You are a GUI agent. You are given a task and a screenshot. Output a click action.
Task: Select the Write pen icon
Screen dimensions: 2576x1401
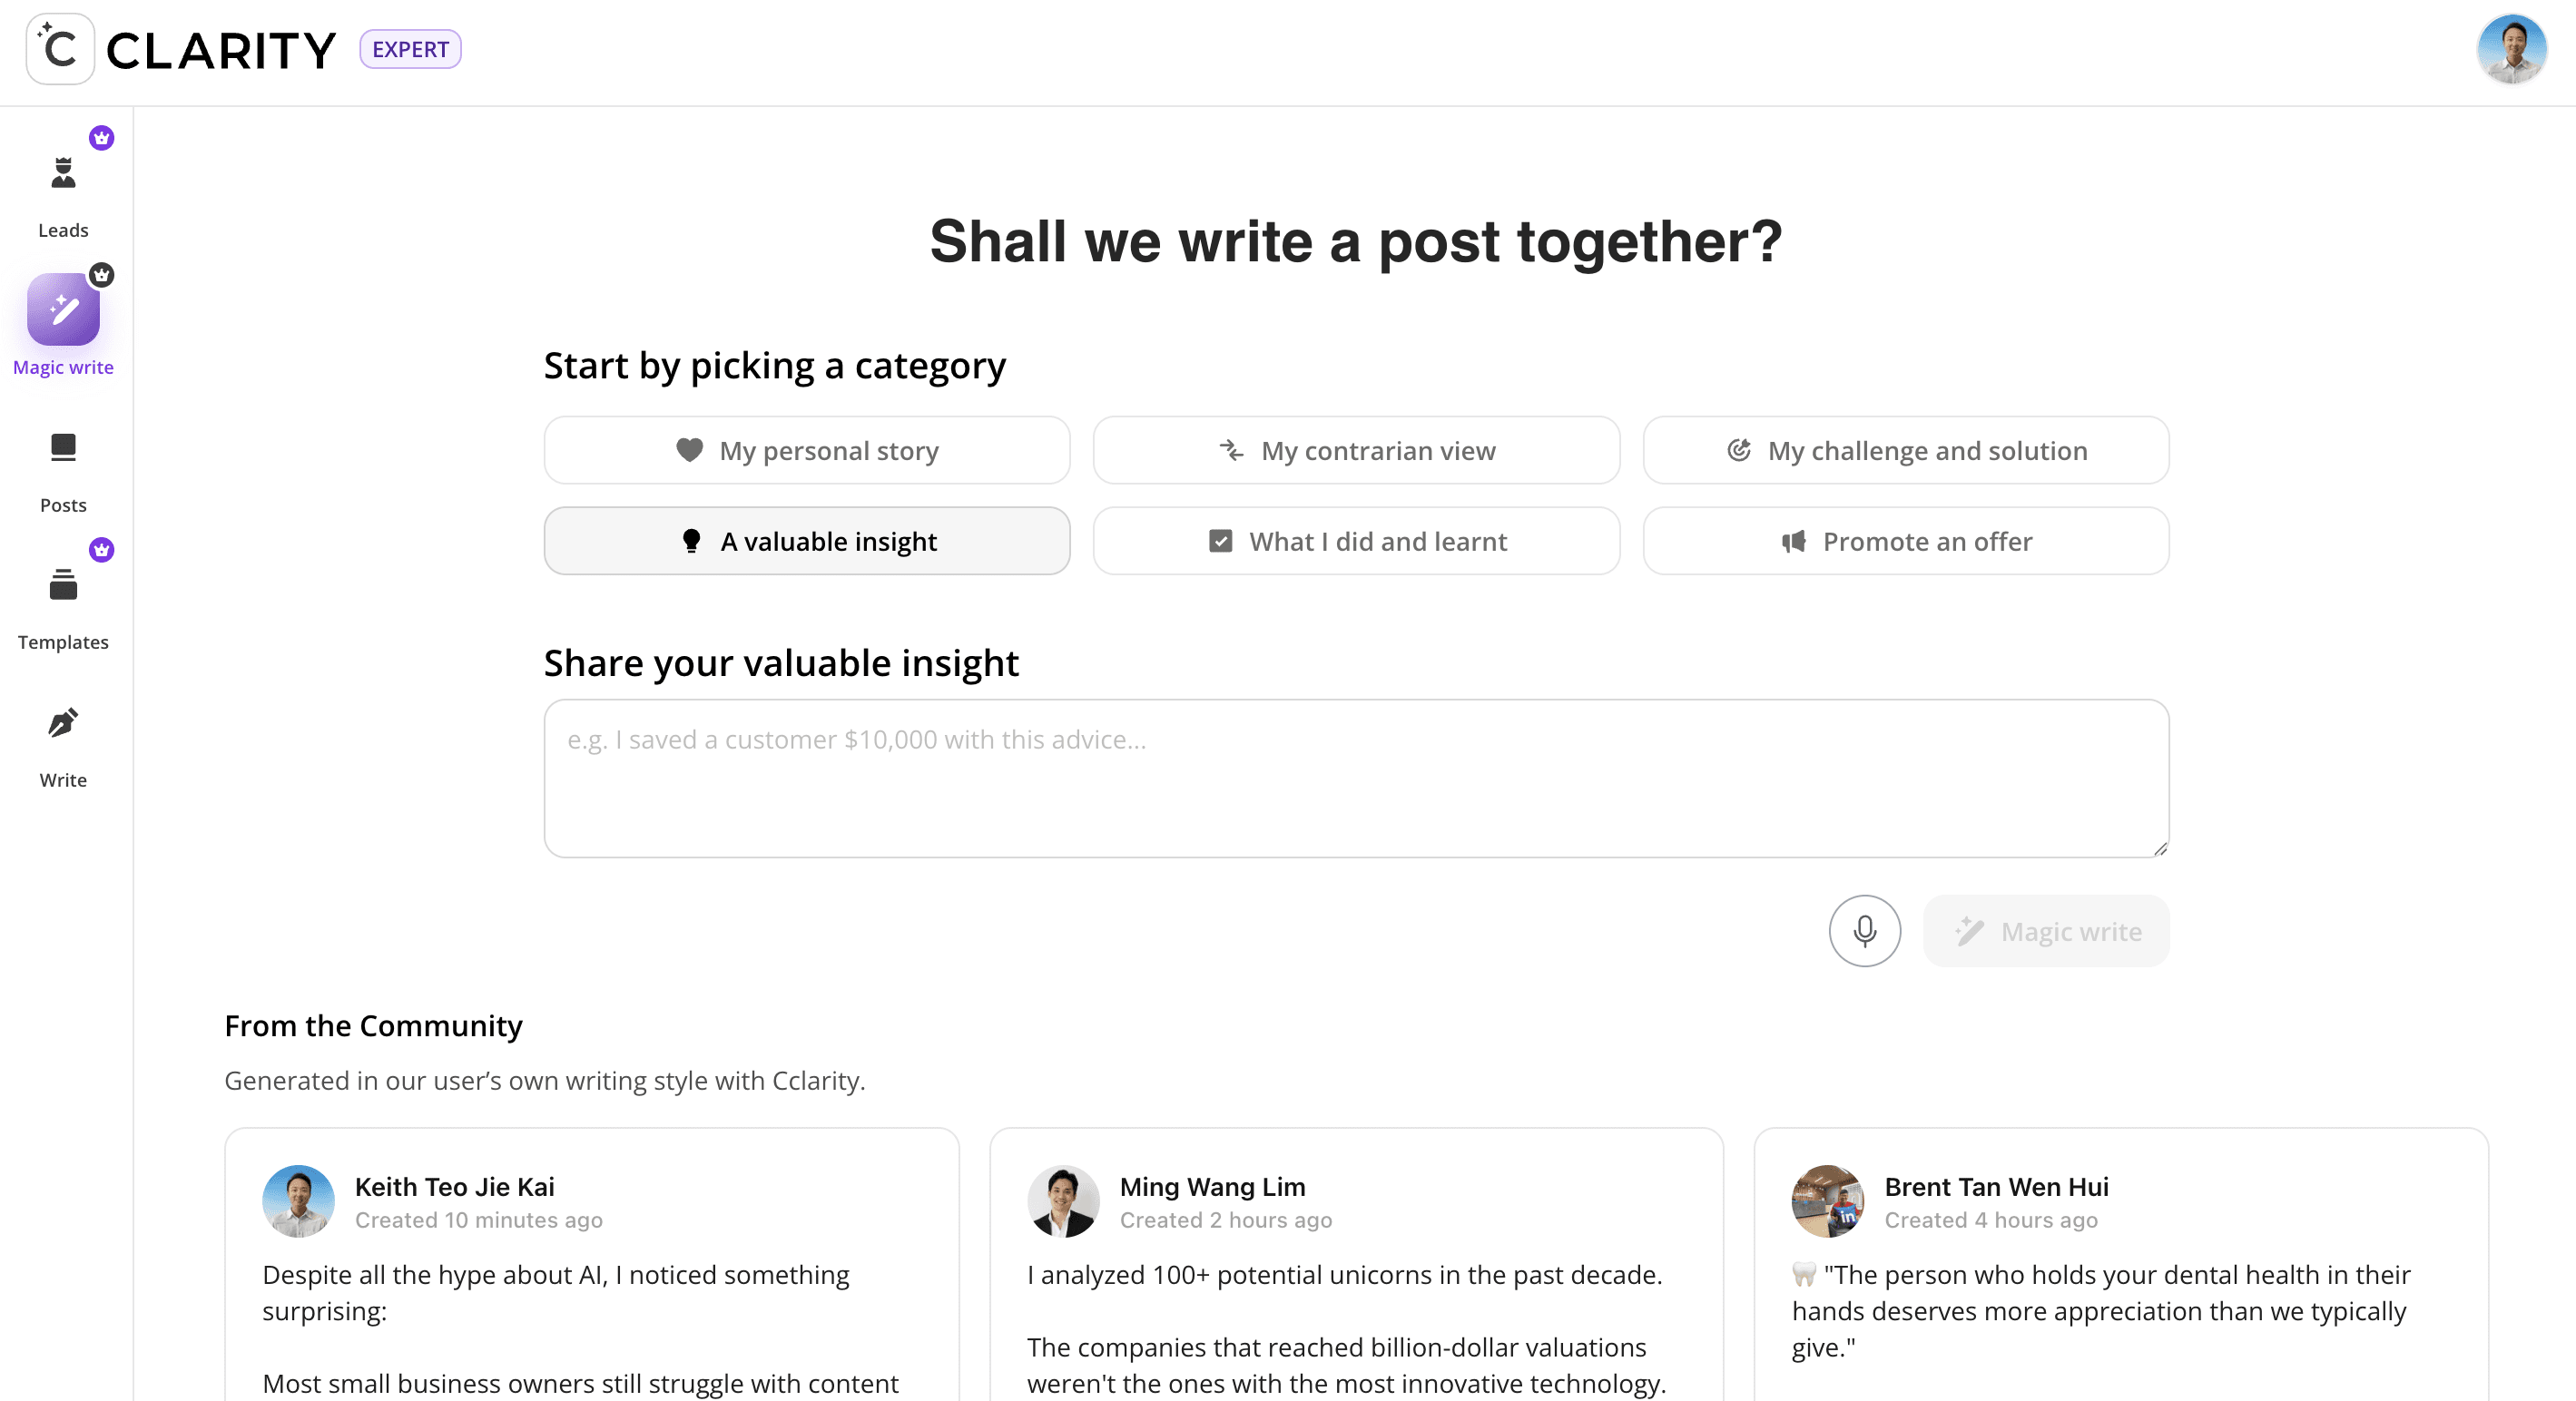click(x=62, y=723)
